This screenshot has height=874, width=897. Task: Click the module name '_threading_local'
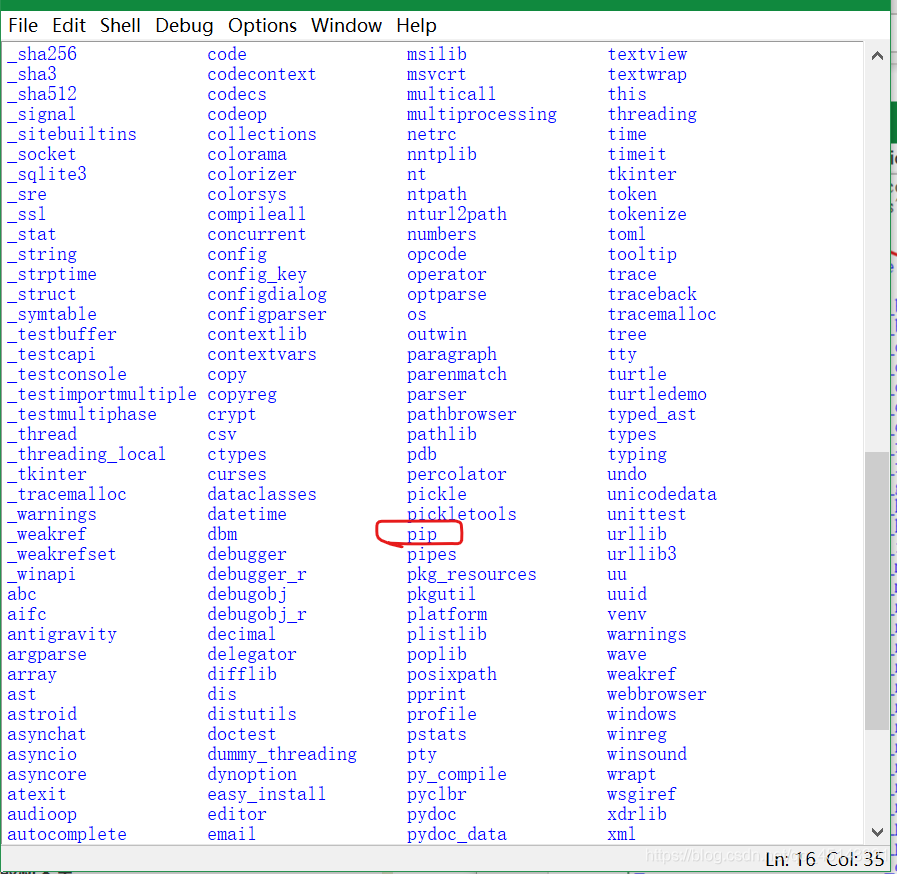(x=86, y=454)
